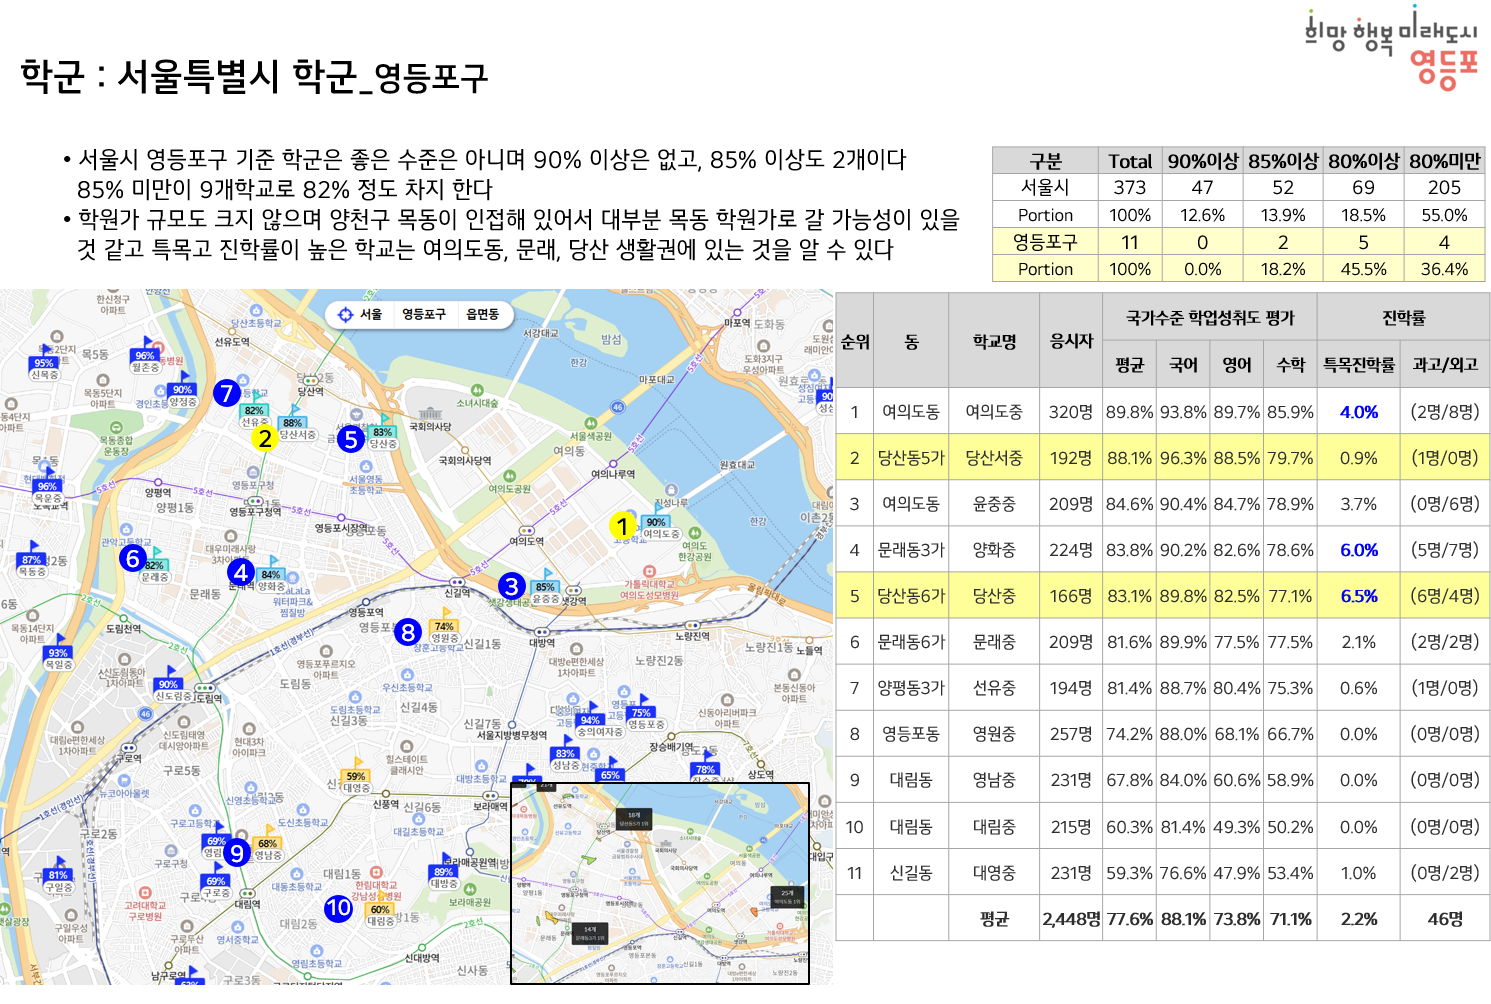1491x1004 pixels.
Task: Toggle the yellow number 2 map marker
Action: point(265,439)
